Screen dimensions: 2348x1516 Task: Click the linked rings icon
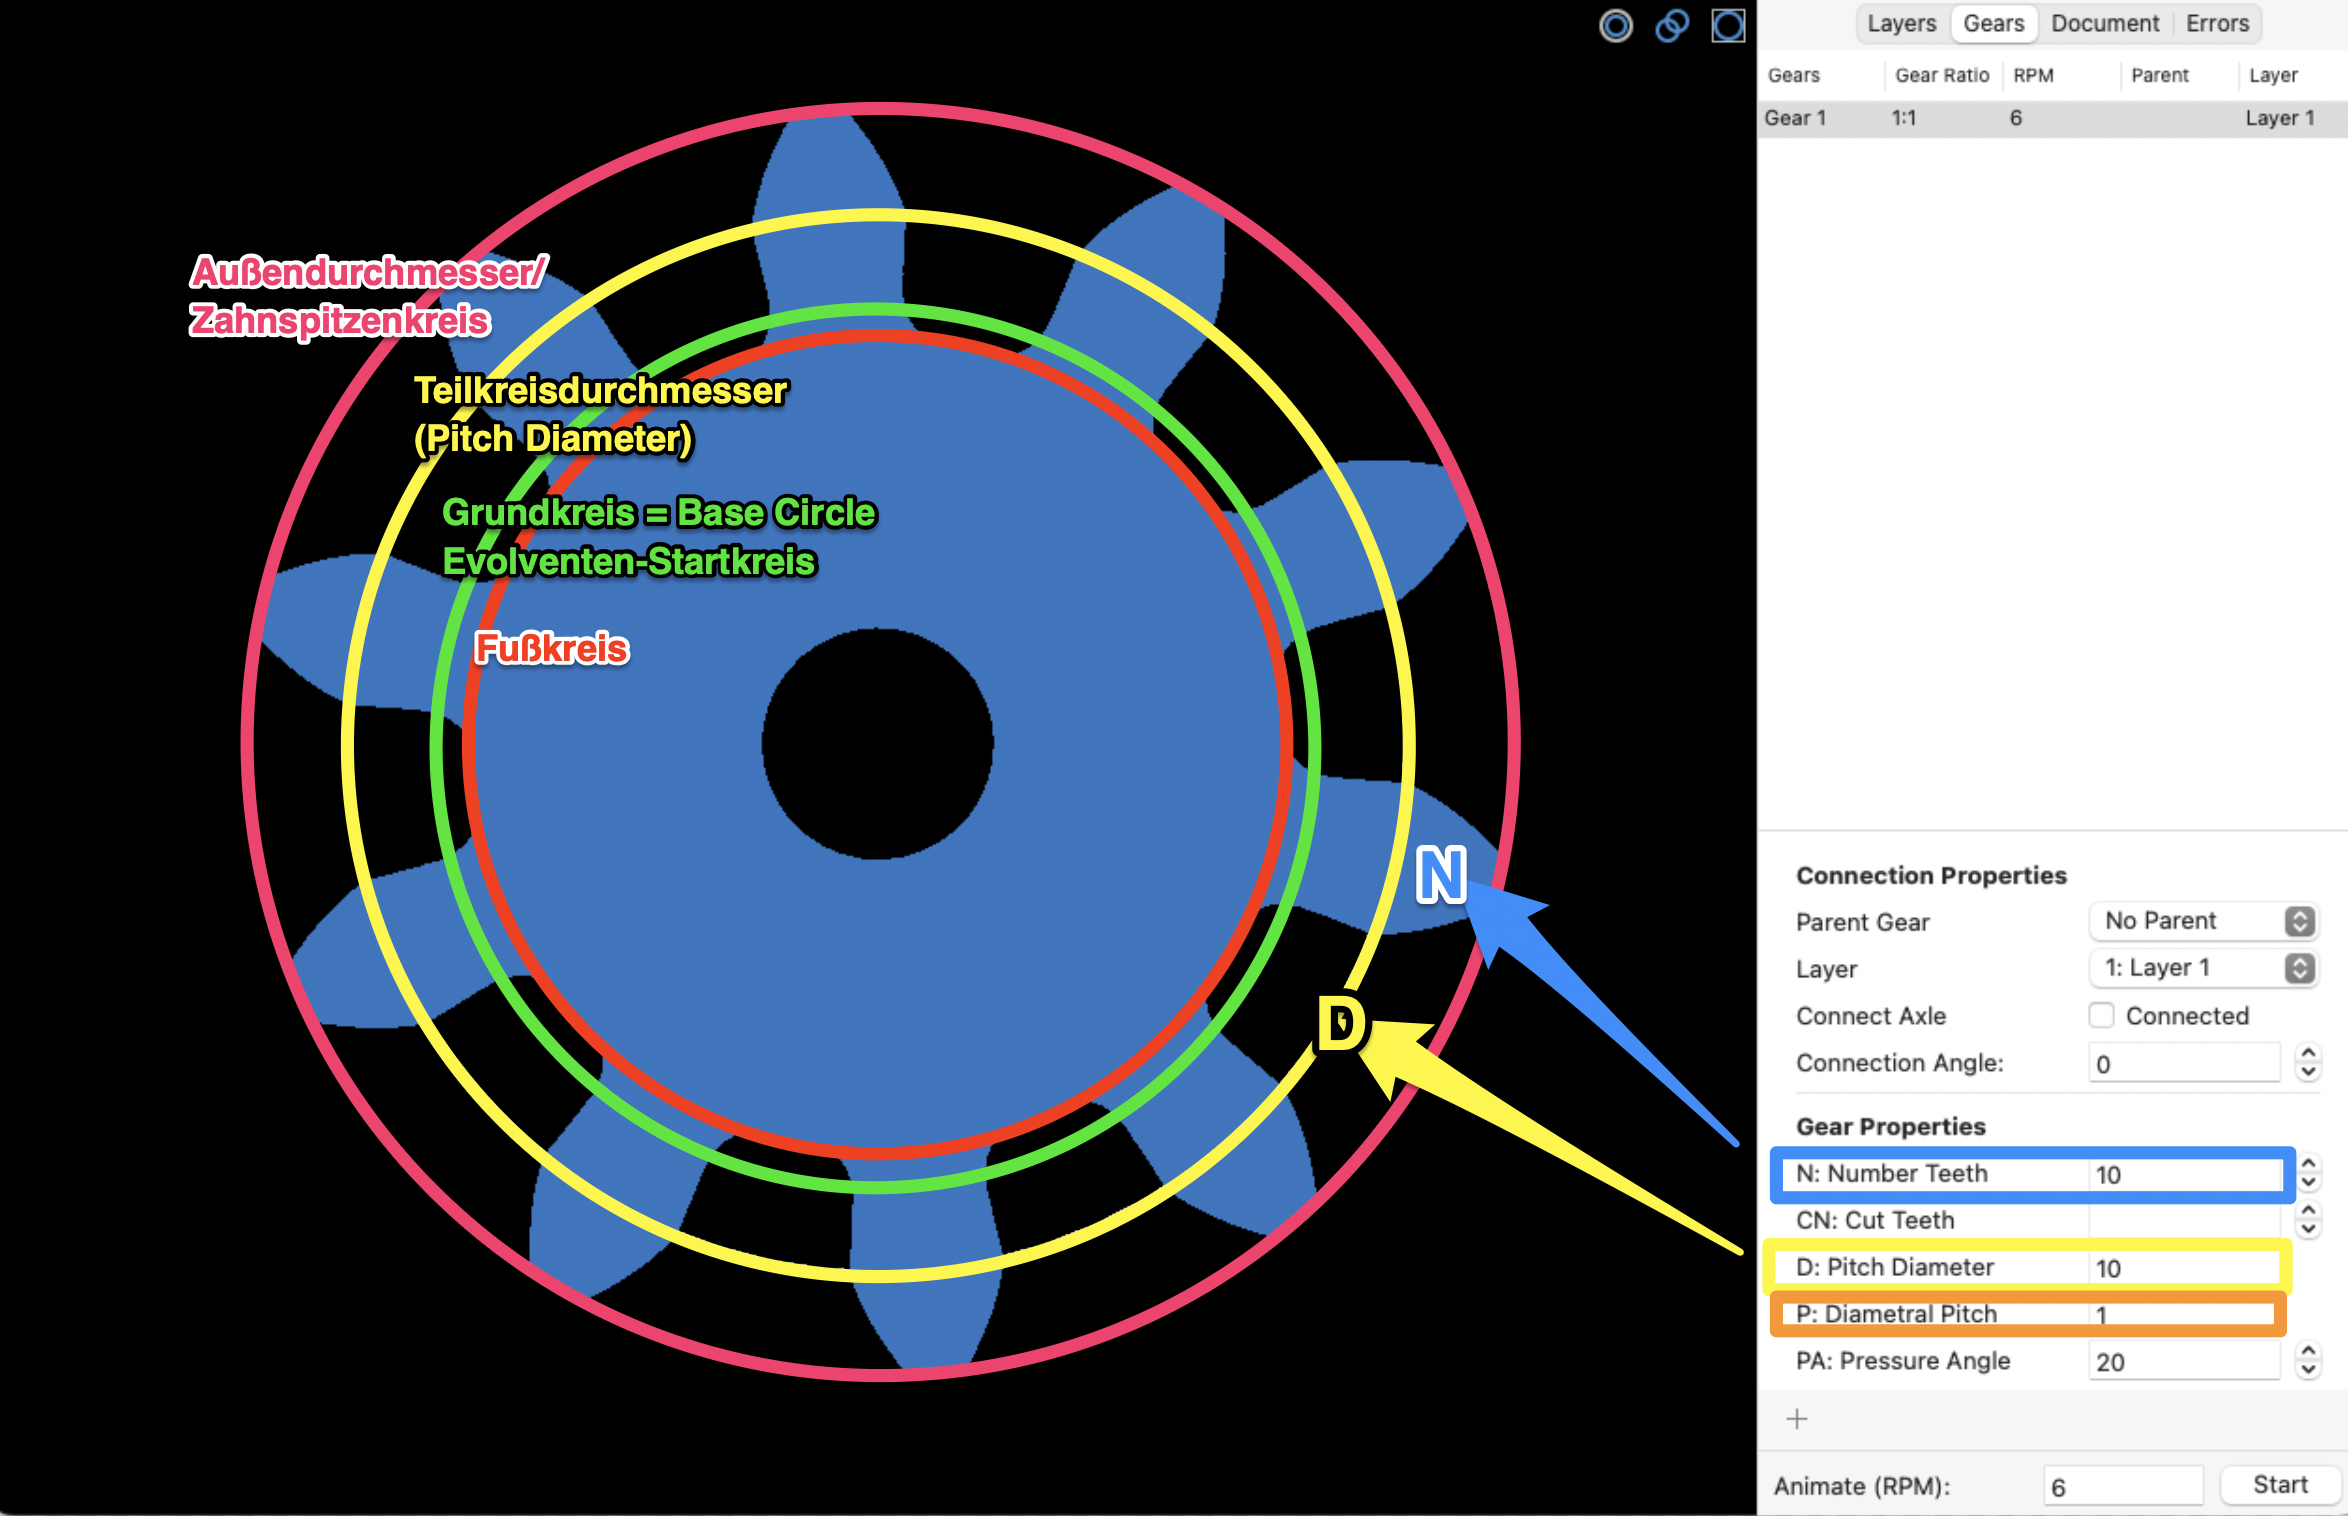coord(1672,26)
